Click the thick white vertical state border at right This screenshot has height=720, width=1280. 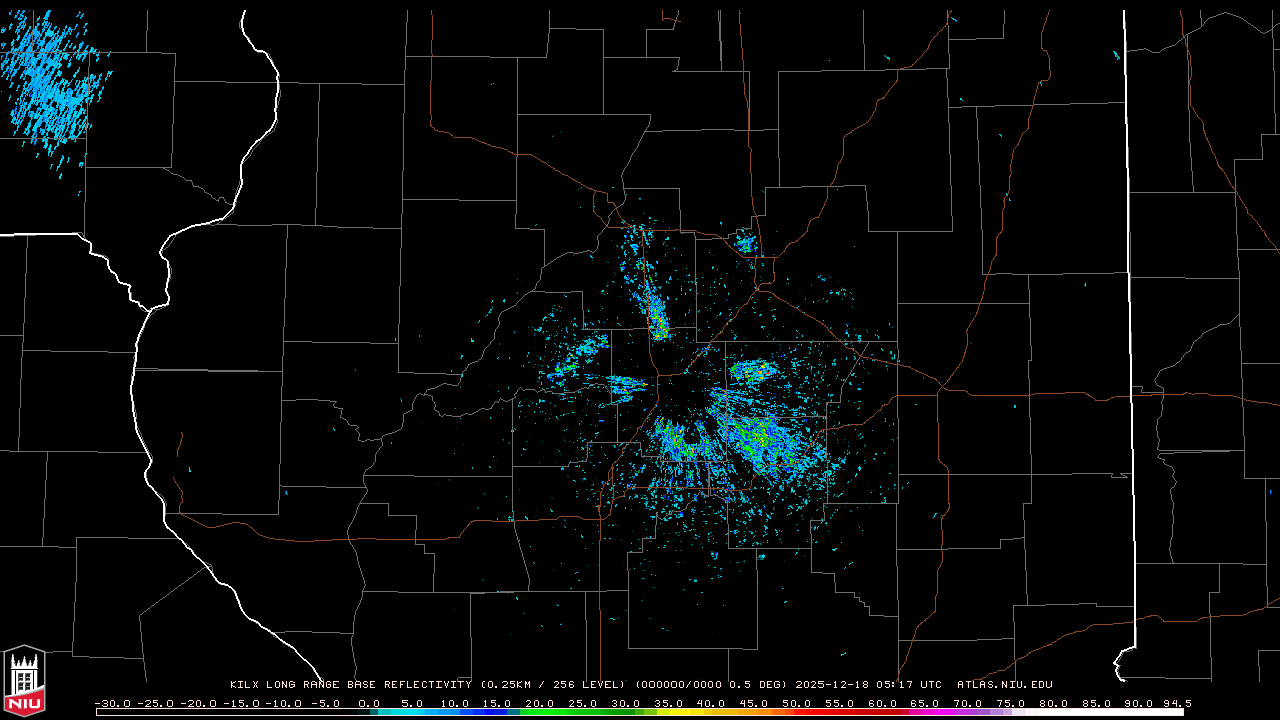pyautogui.click(x=1125, y=300)
